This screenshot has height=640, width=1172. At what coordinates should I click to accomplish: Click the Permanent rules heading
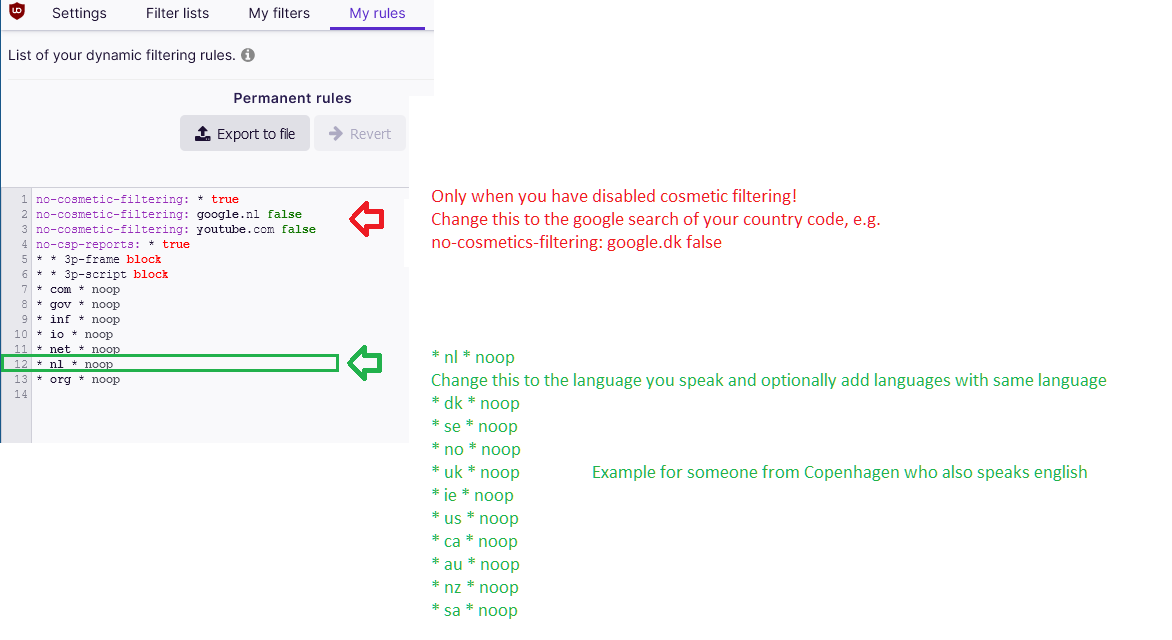[292, 98]
